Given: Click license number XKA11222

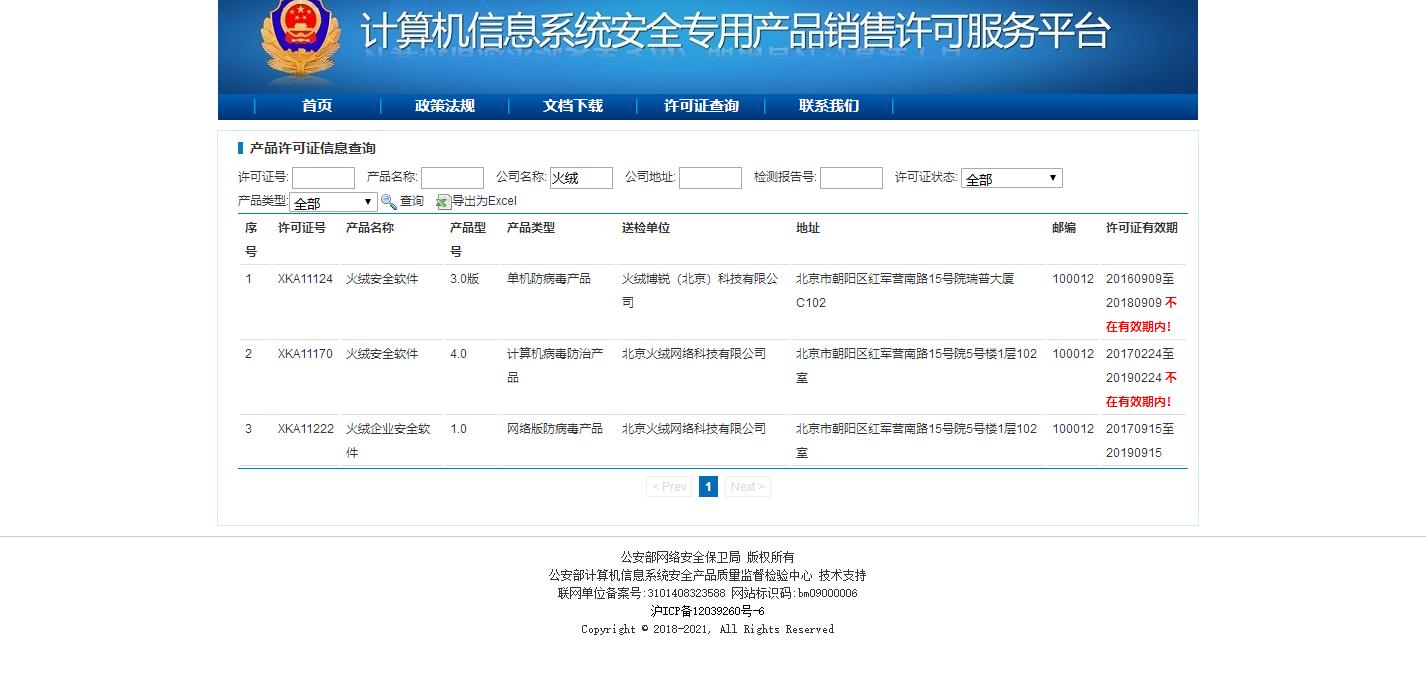Looking at the screenshot, I should click(x=305, y=429).
